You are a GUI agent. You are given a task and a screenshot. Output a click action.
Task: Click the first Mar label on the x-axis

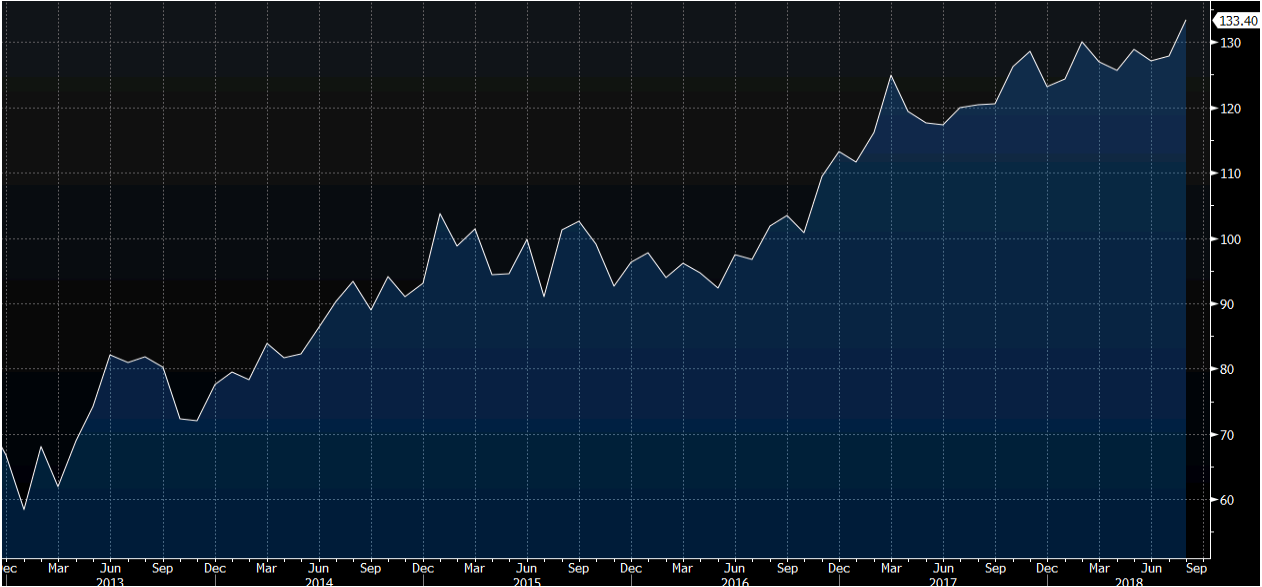[58, 568]
